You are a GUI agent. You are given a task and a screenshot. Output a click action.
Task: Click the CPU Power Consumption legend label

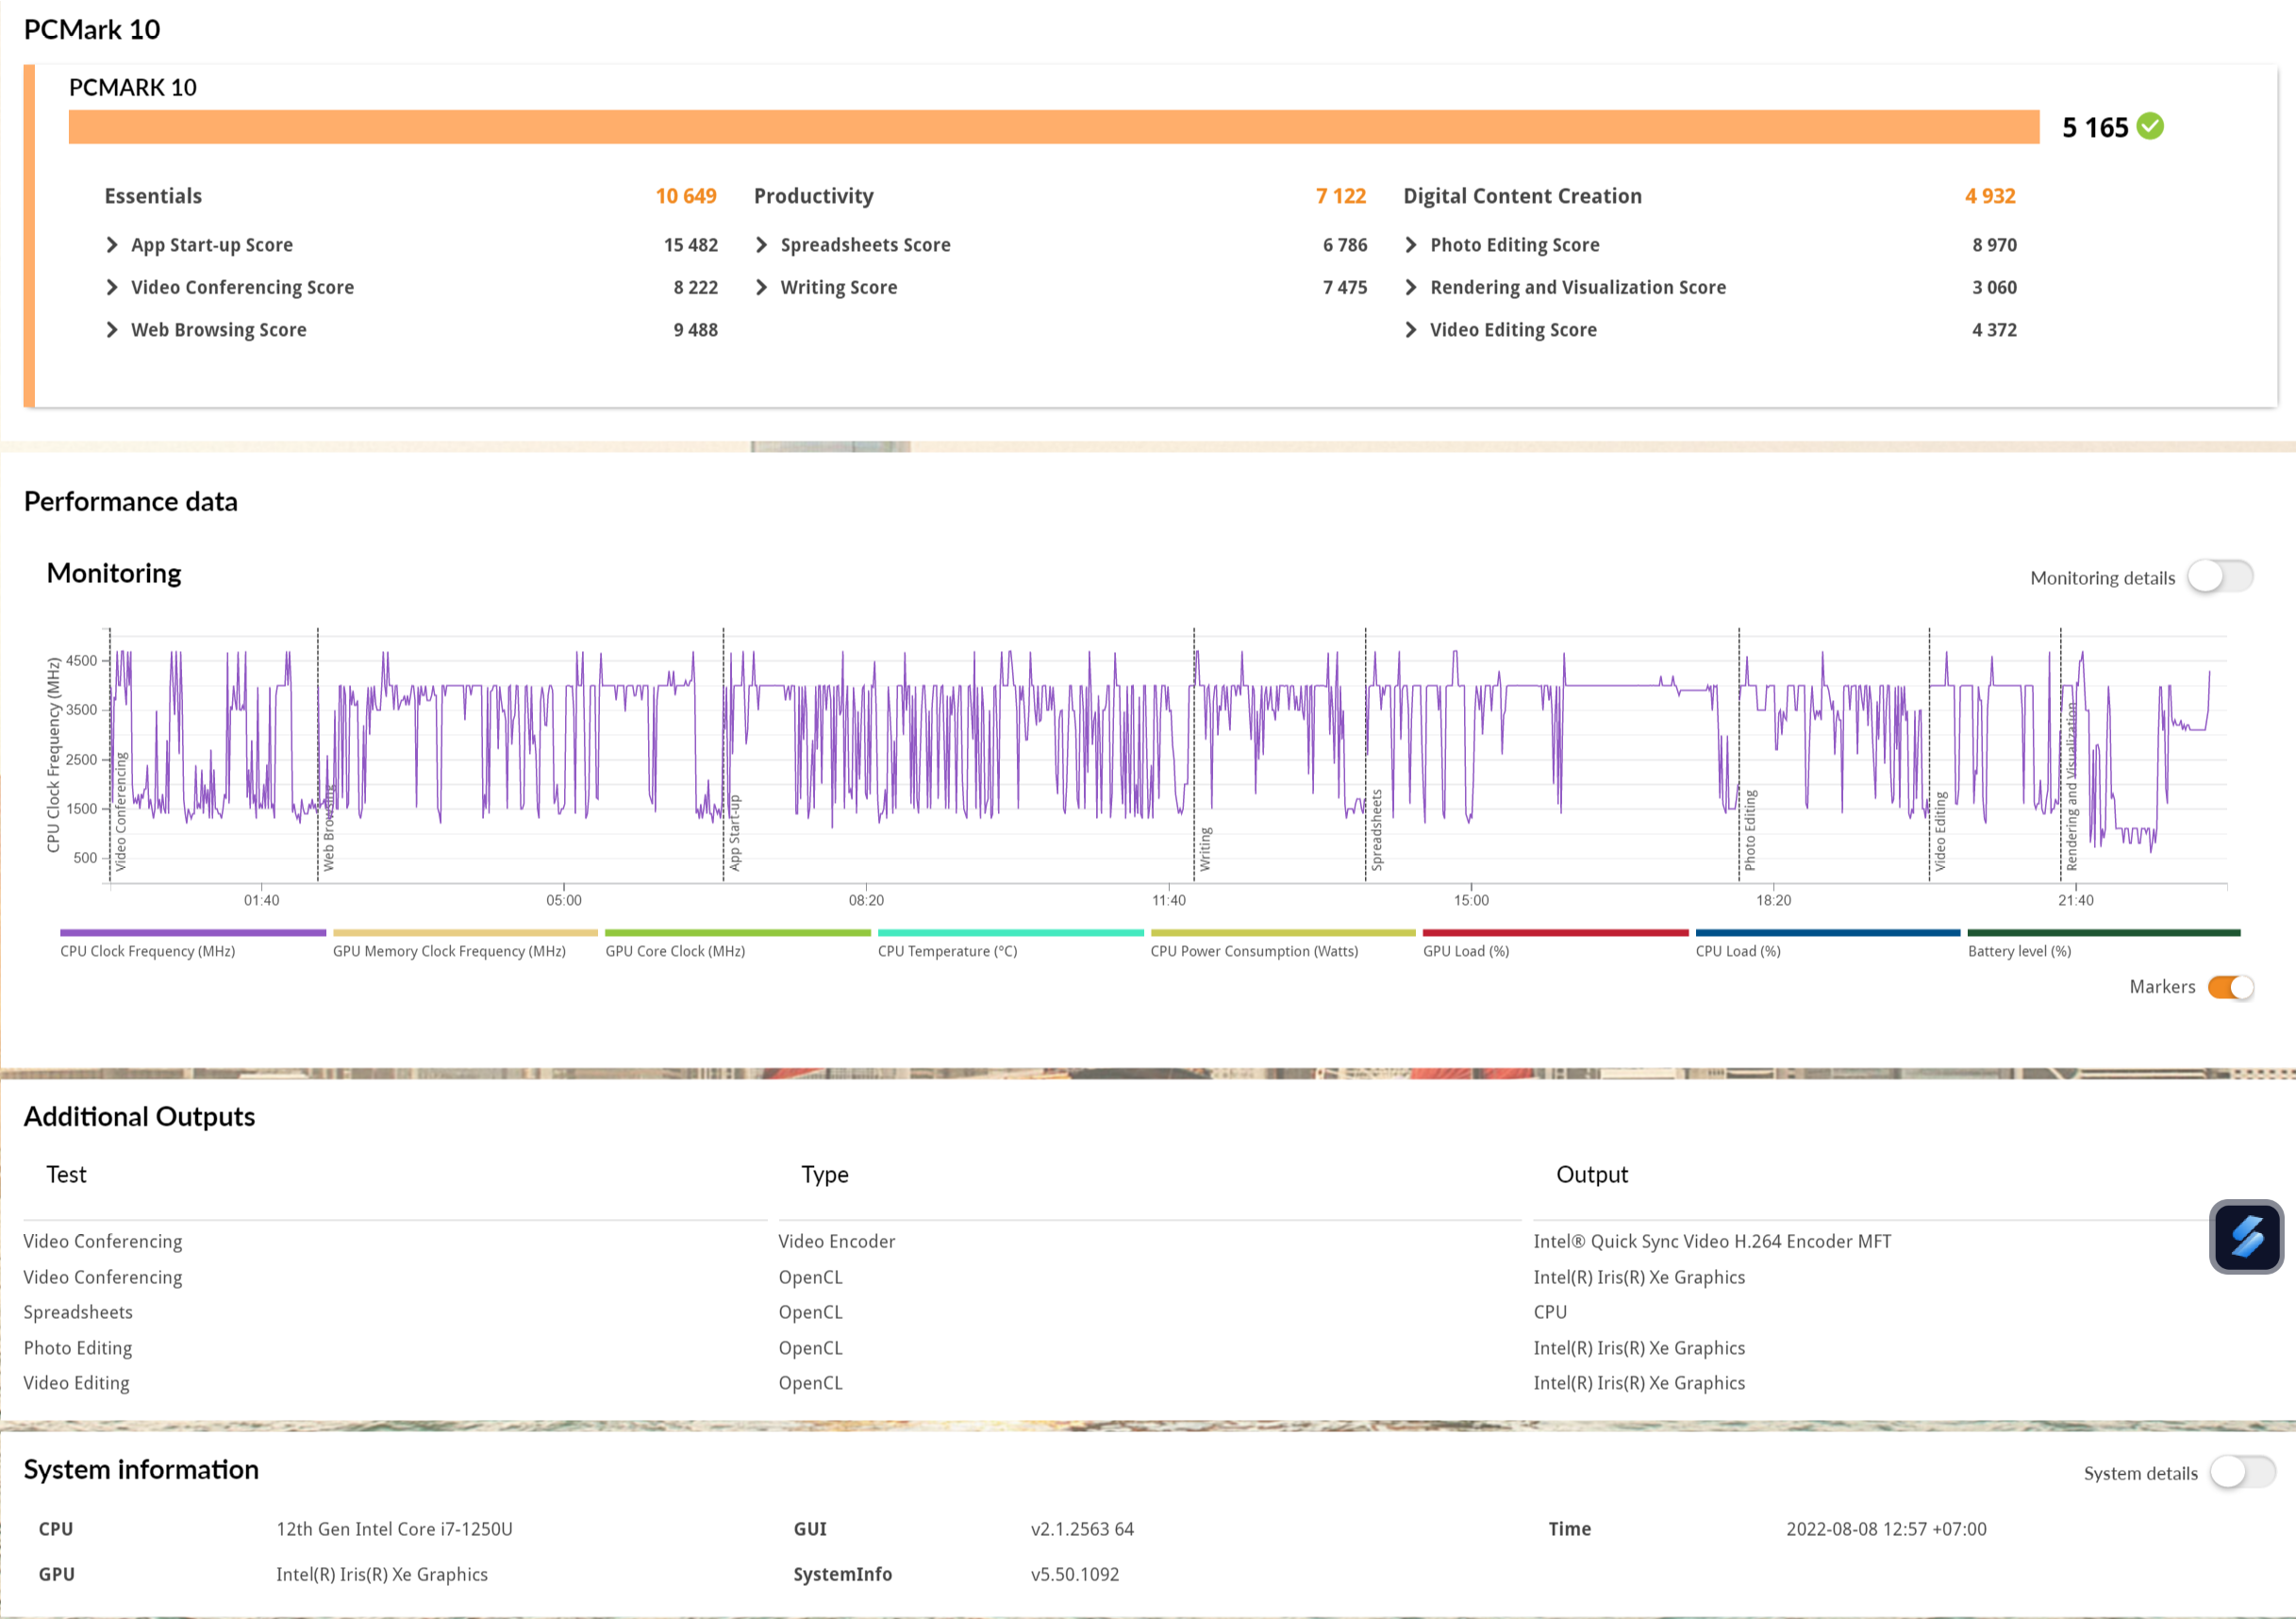pos(1254,951)
